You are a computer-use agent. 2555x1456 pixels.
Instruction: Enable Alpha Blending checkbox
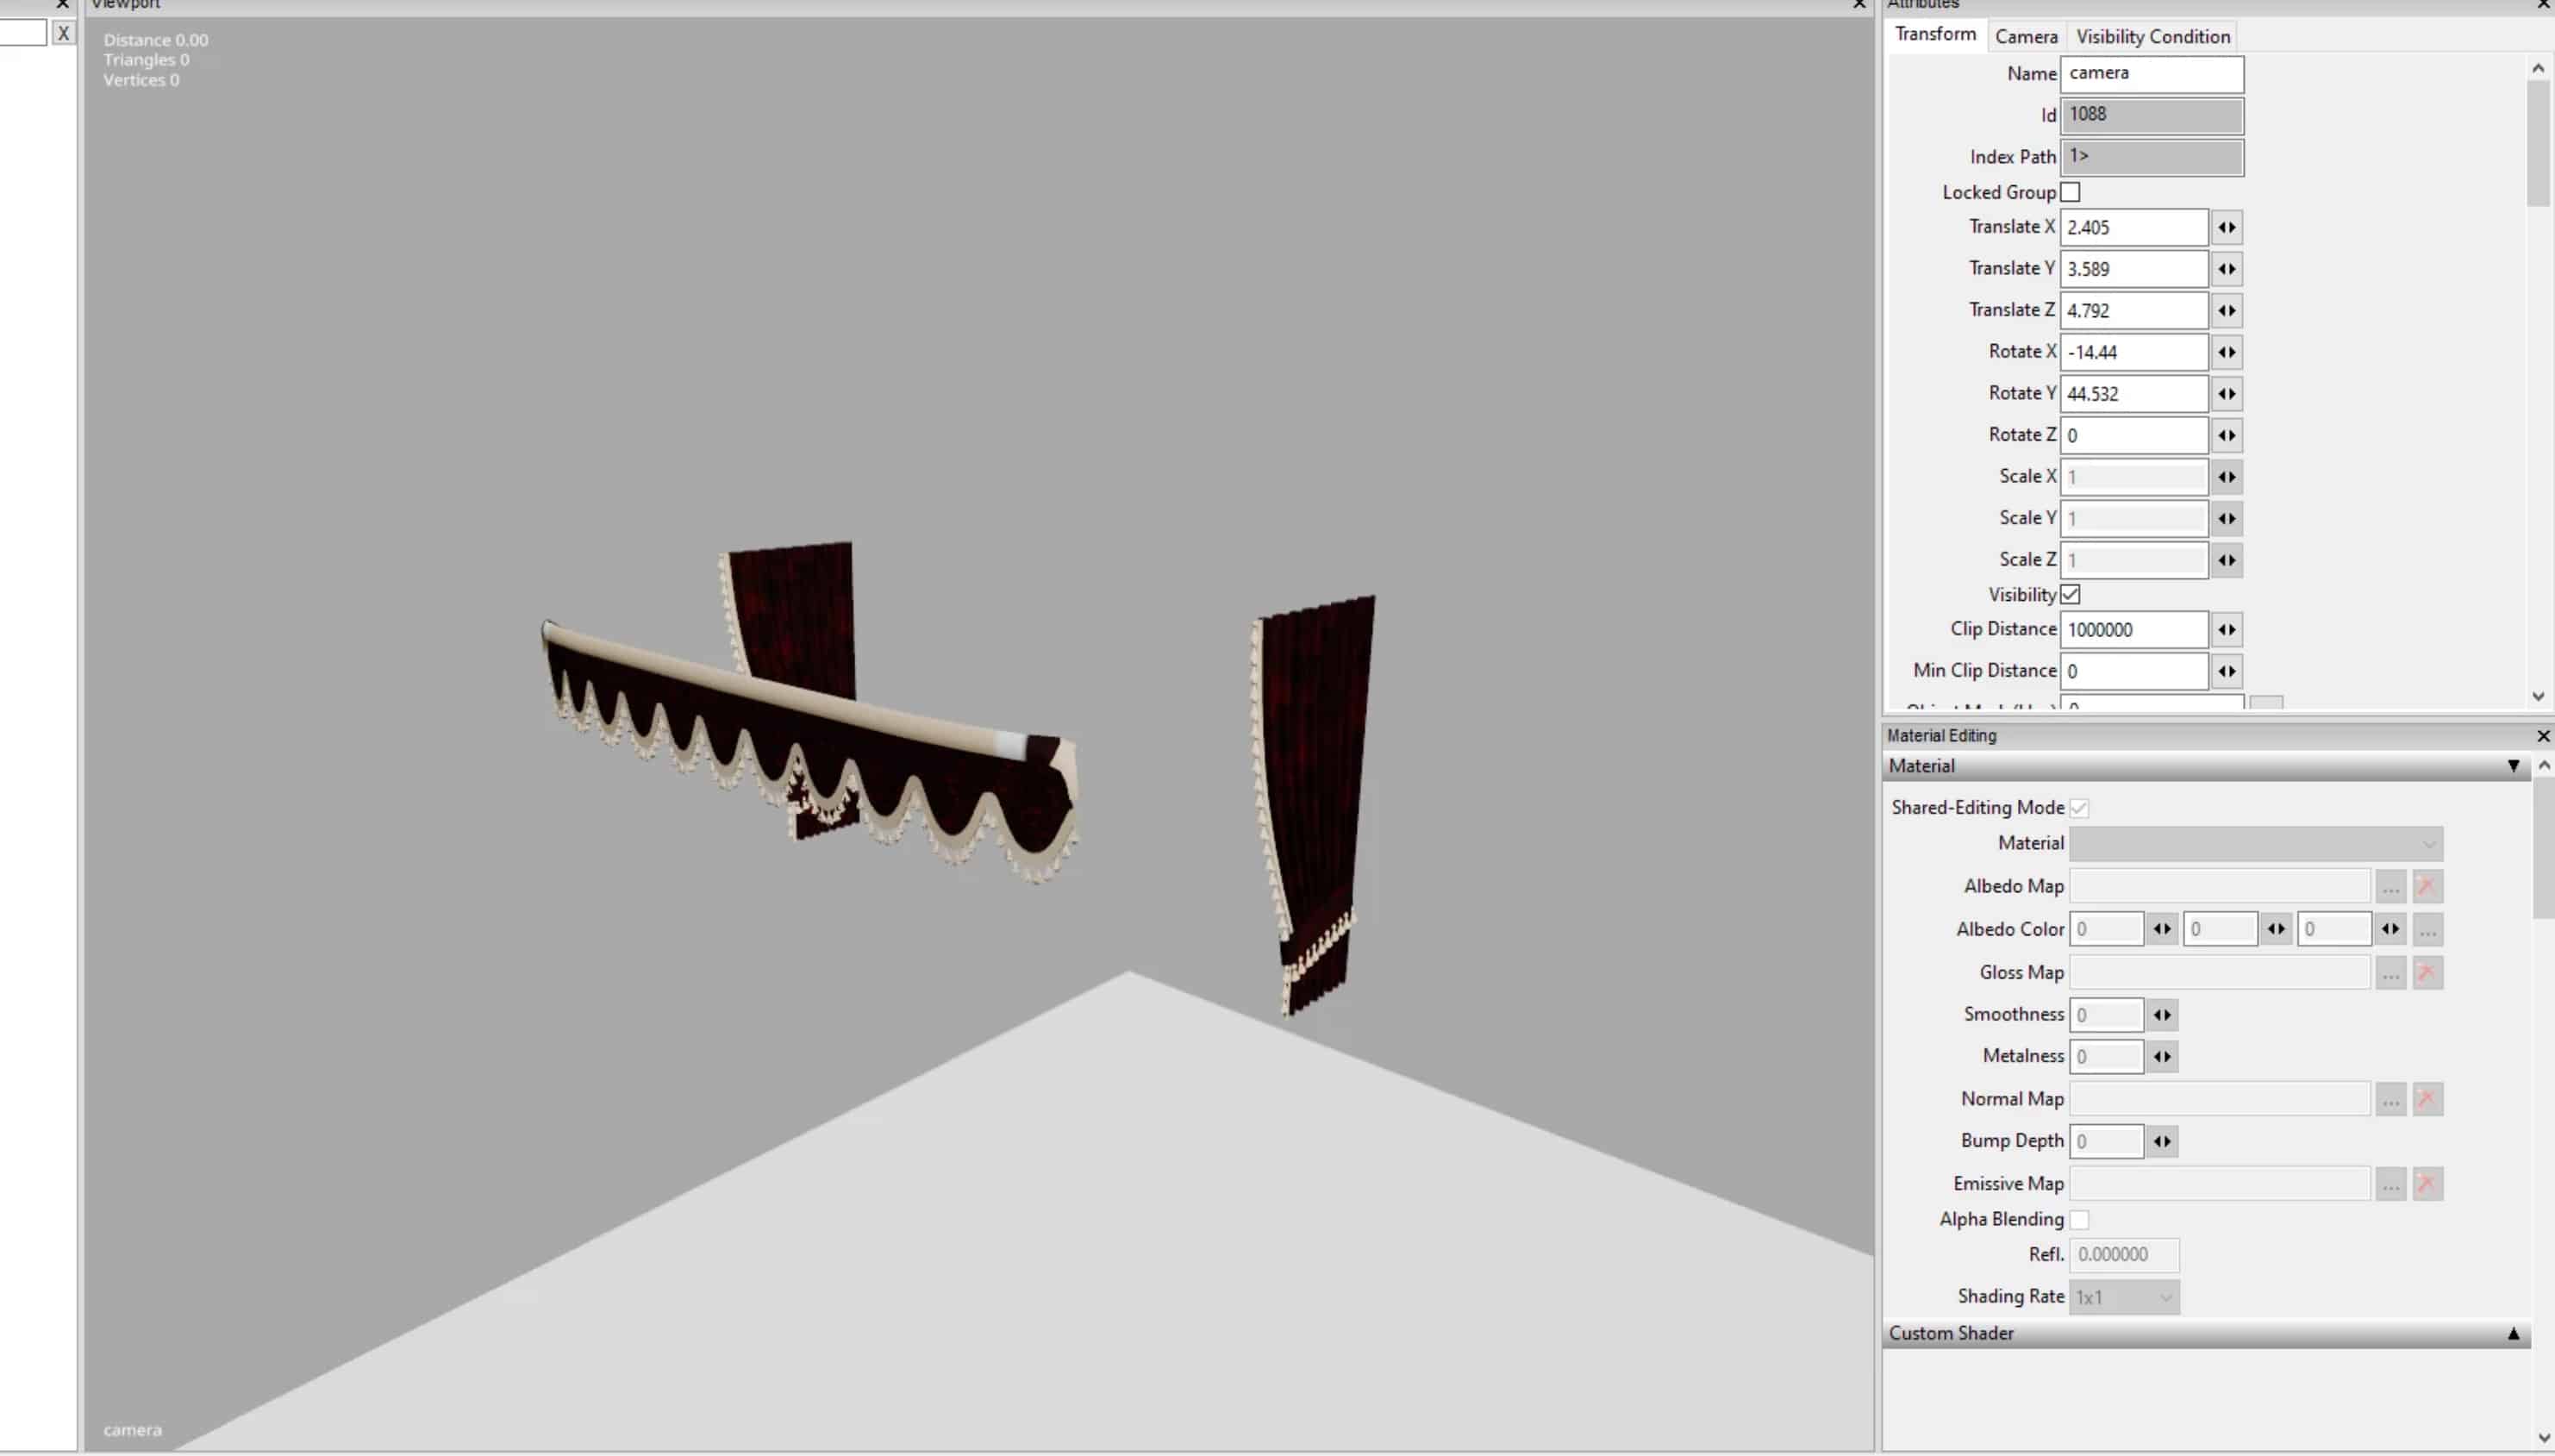tap(2079, 1220)
